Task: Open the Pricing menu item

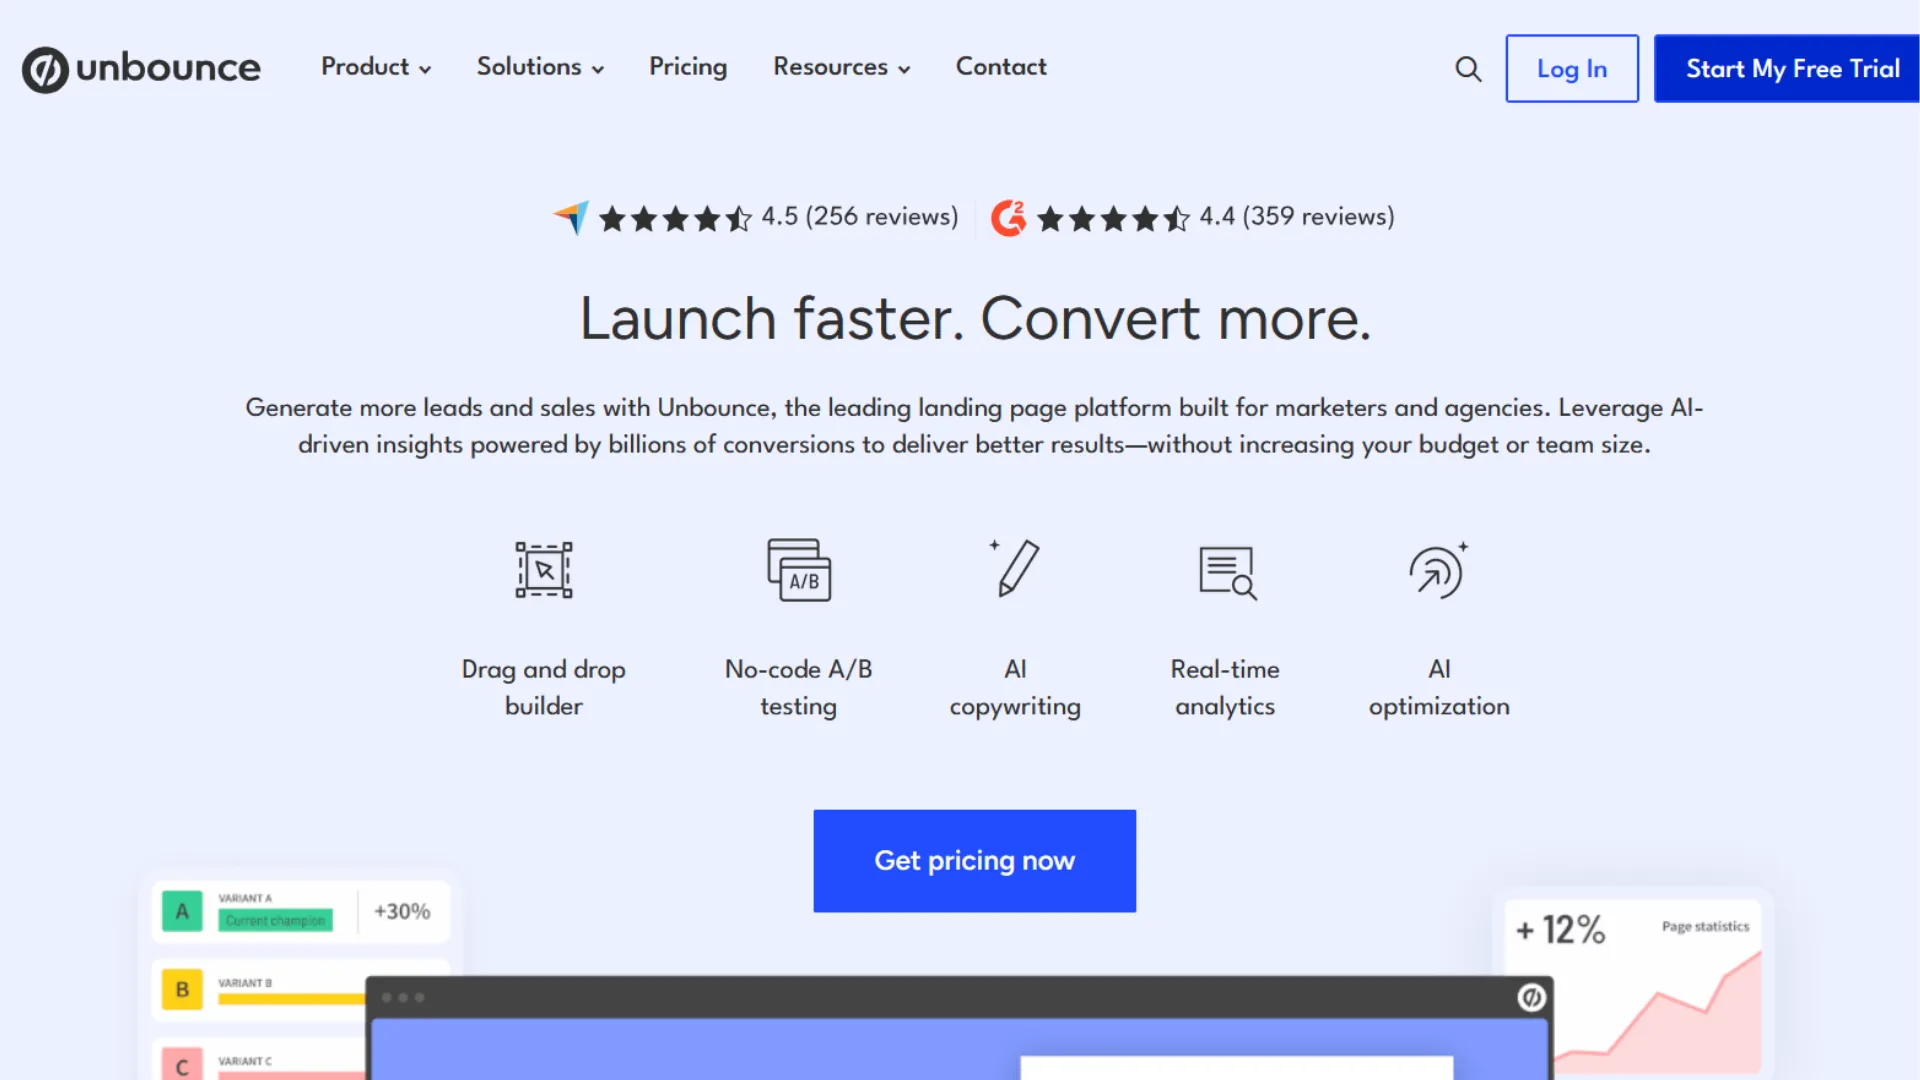Action: pyautogui.click(x=687, y=67)
